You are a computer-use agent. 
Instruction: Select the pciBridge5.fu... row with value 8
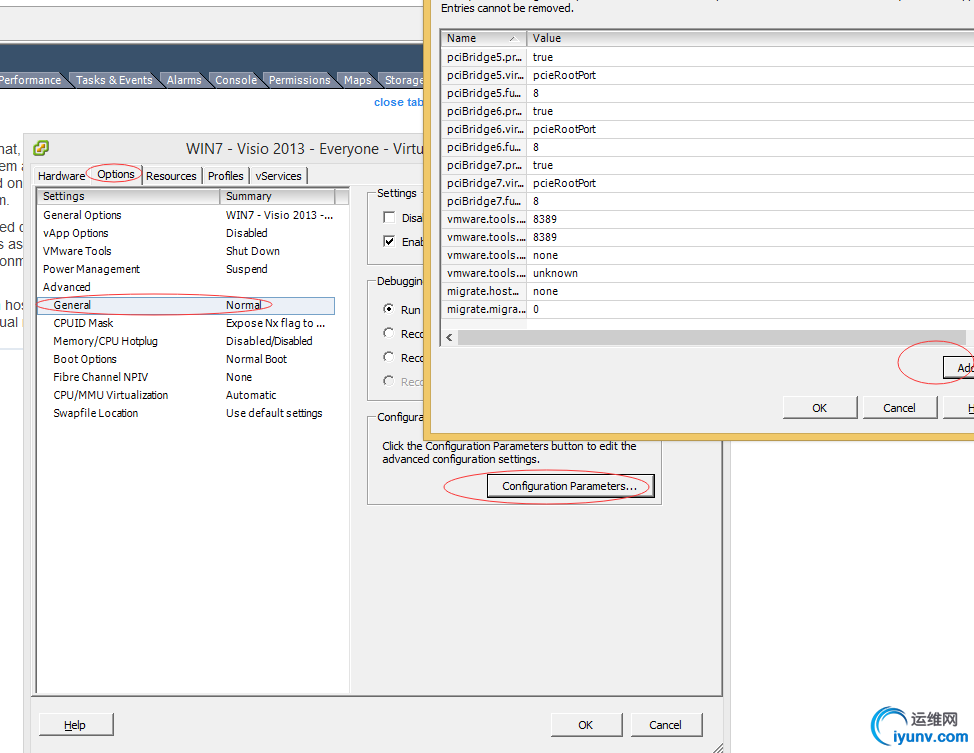(708, 93)
